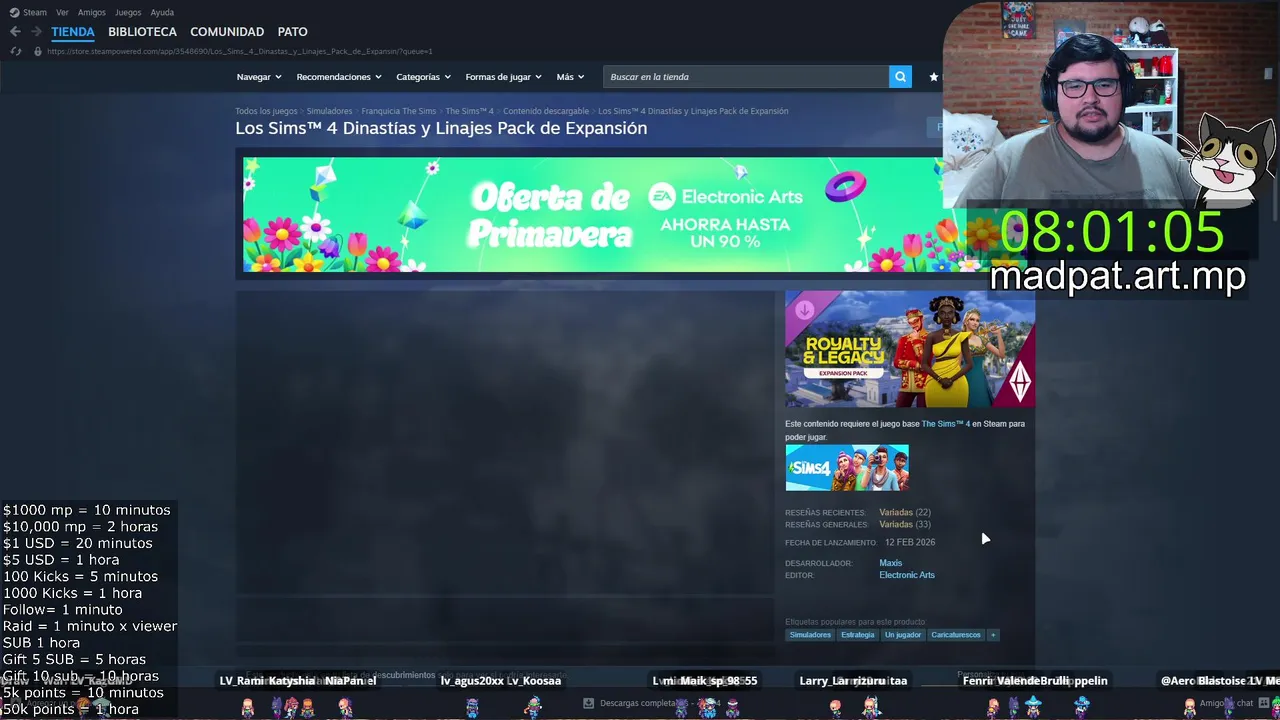
Task: Click the store URL address bar
Action: click(x=240, y=51)
